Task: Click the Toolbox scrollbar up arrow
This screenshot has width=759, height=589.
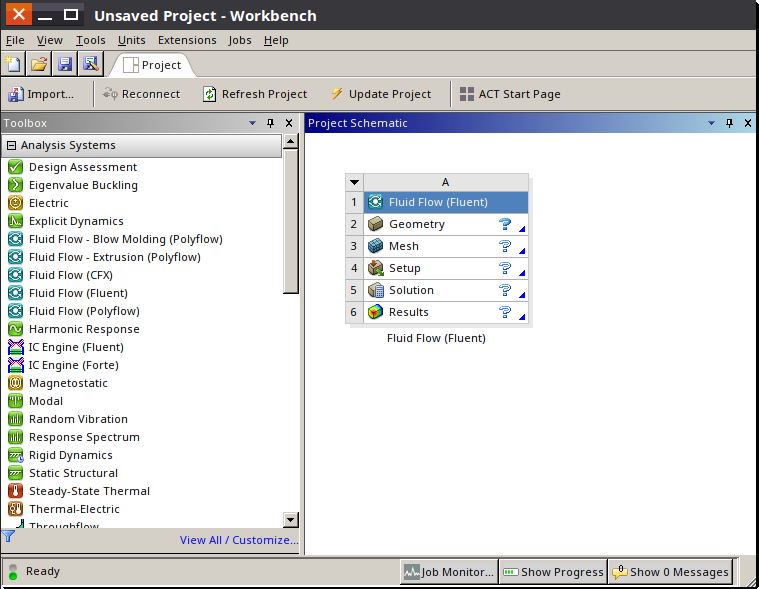Action: tap(290, 141)
